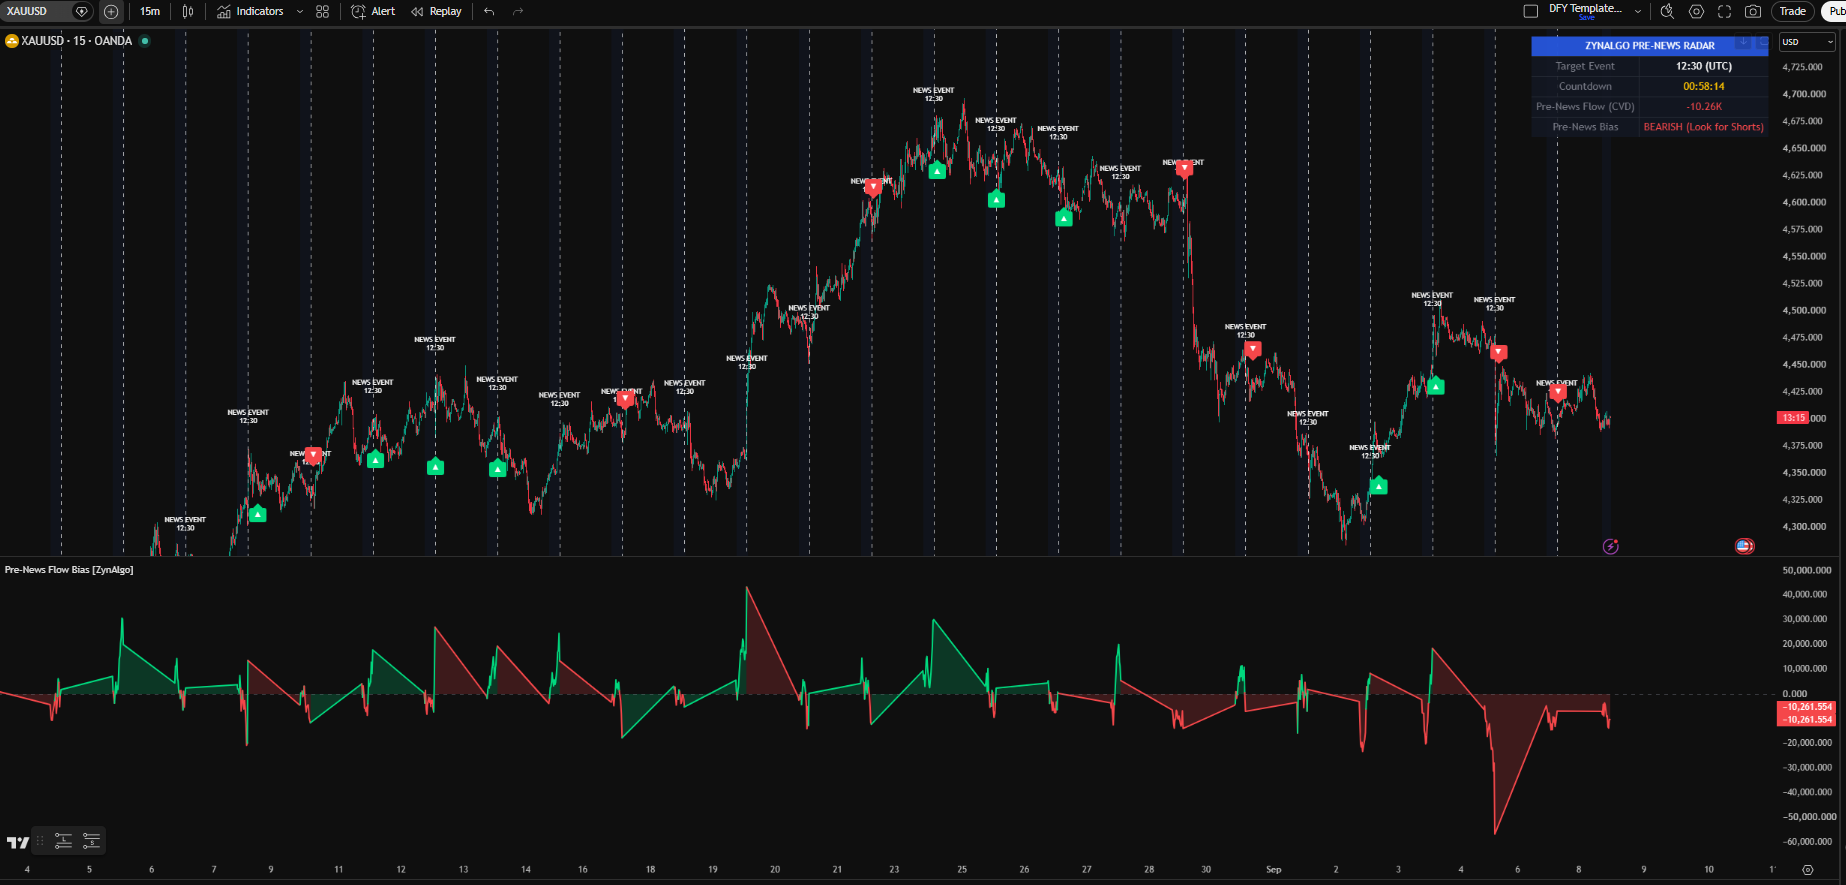Click the Pre-News Flow -10.26K value

click(x=1704, y=107)
